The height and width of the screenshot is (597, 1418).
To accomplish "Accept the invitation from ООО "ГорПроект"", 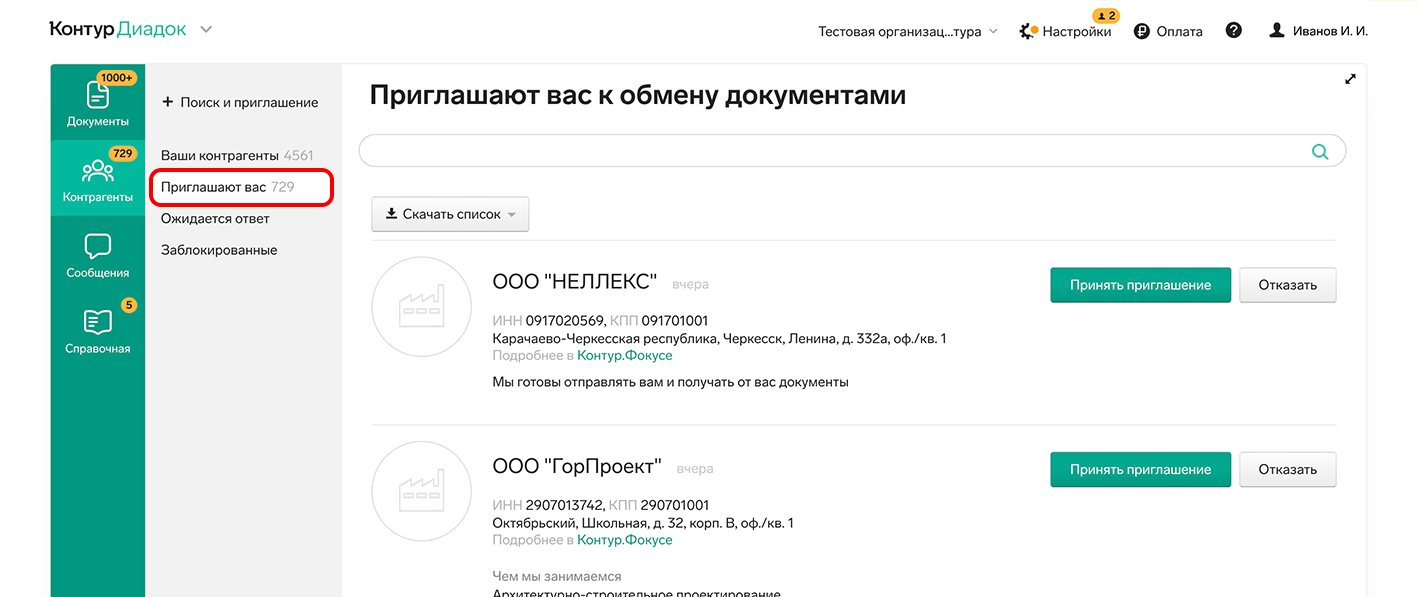I will [1140, 469].
